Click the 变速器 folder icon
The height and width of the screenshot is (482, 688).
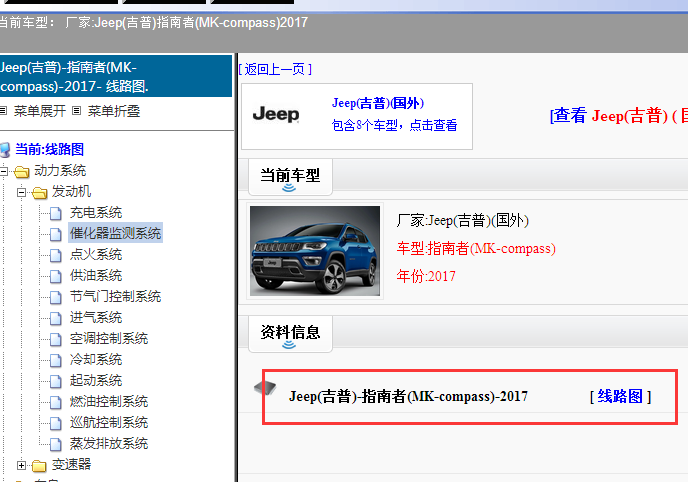coord(39,465)
